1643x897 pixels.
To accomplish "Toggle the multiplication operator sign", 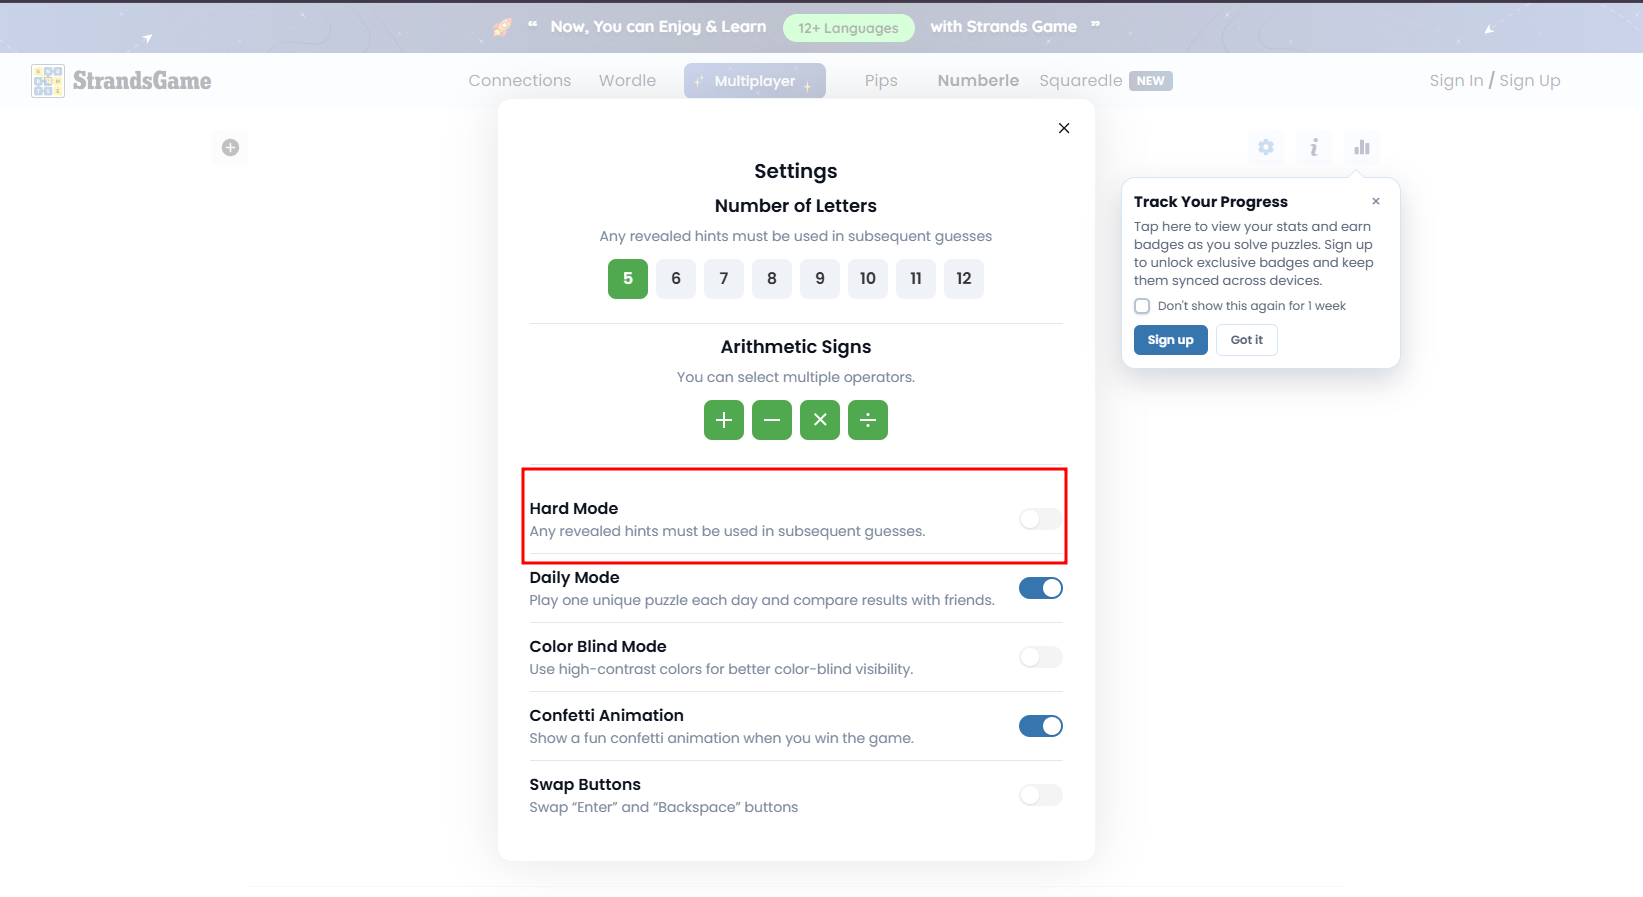I will 820,420.
